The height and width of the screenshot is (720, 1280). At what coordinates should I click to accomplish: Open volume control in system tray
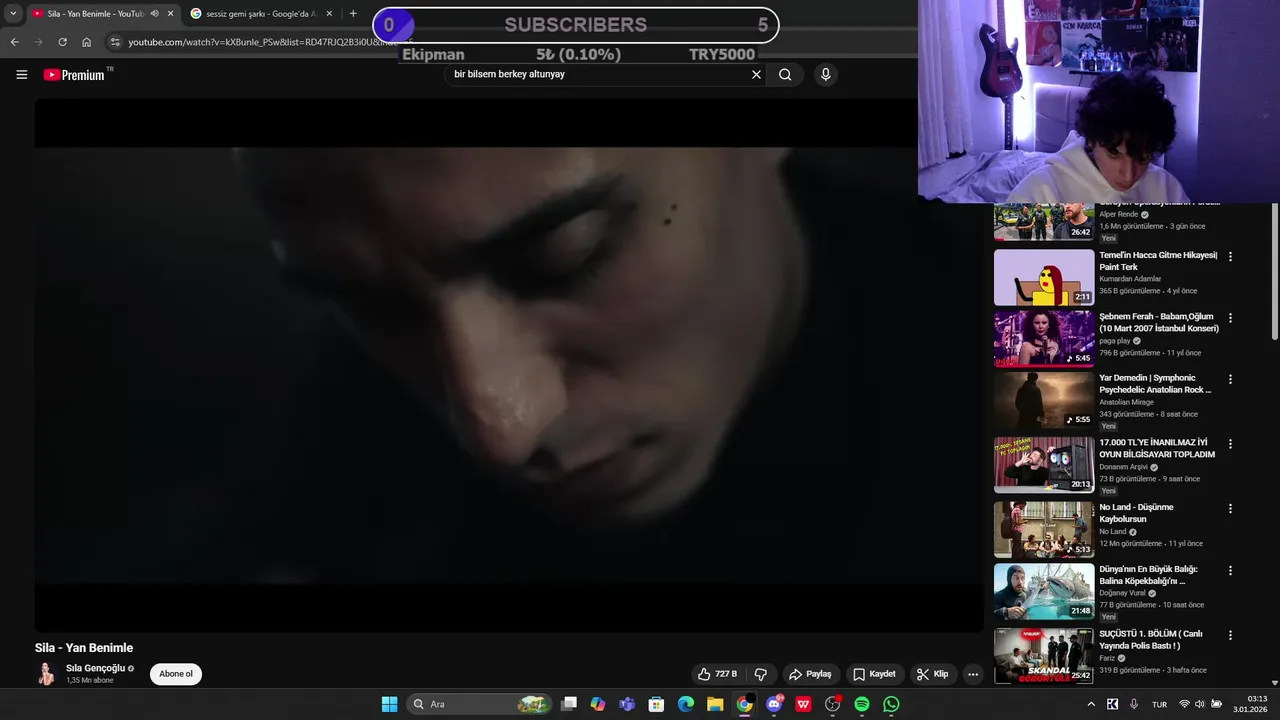coord(1200,704)
